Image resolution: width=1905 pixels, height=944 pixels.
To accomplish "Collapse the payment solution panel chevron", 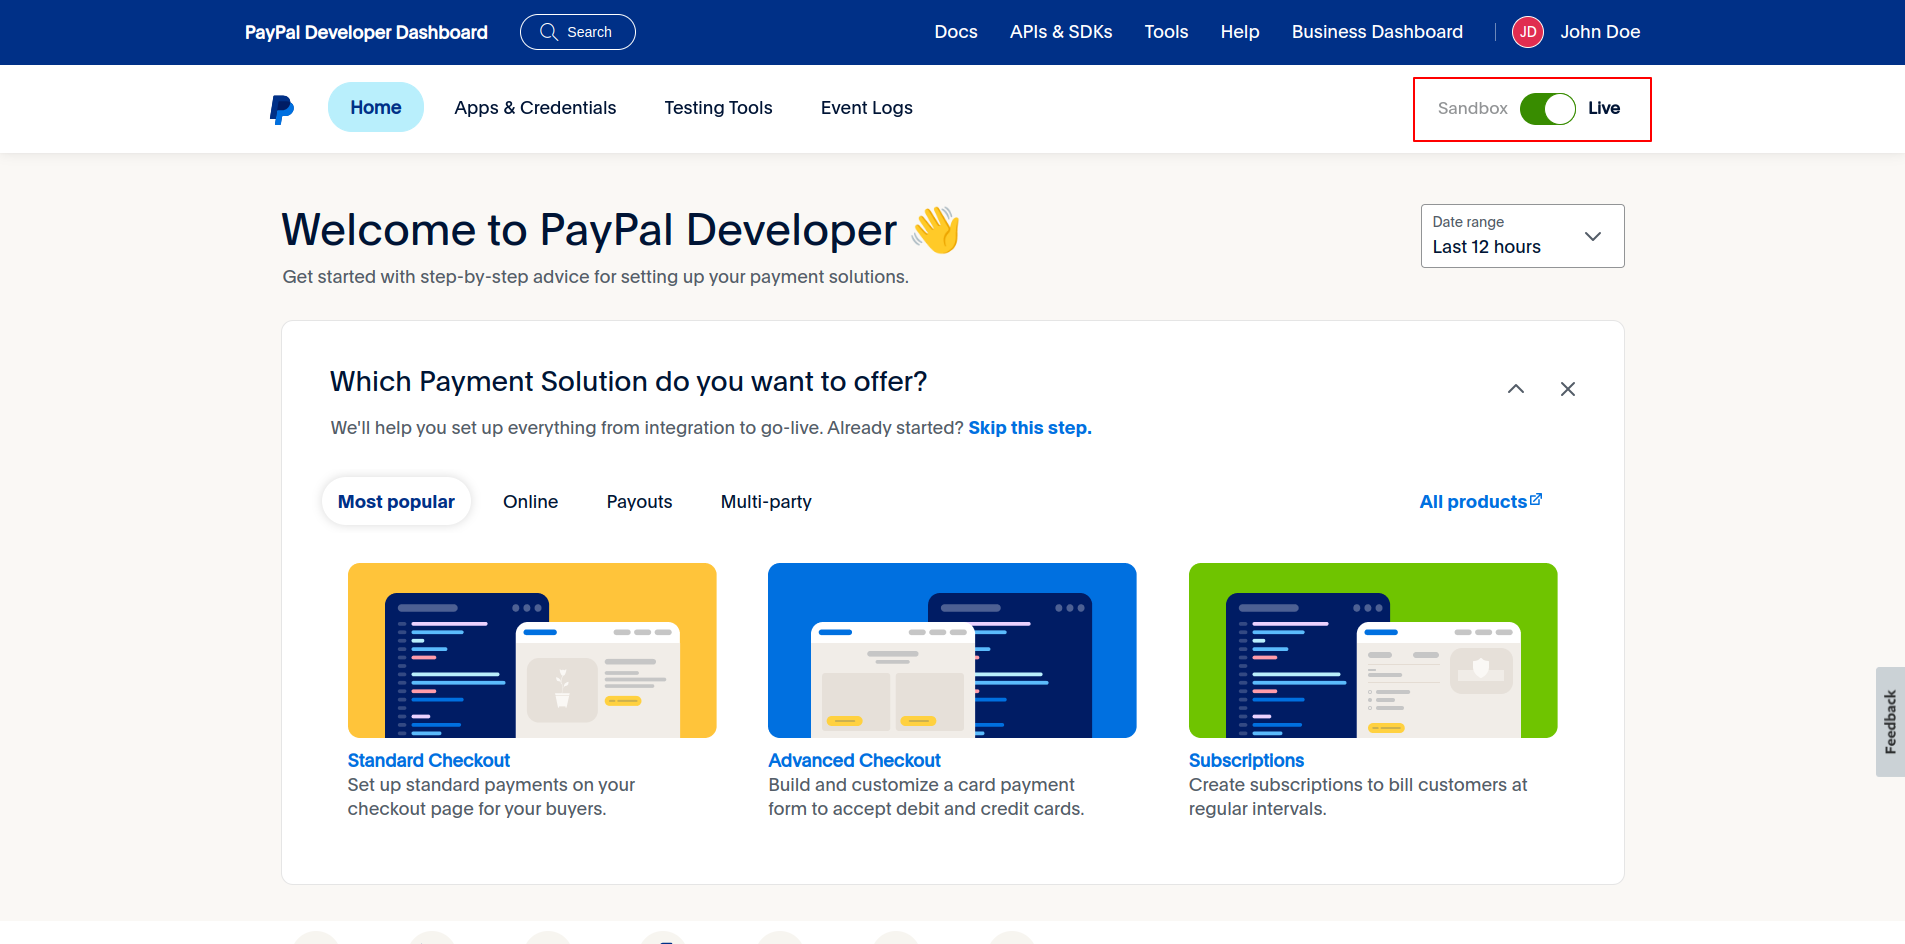I will point(1516,389).
